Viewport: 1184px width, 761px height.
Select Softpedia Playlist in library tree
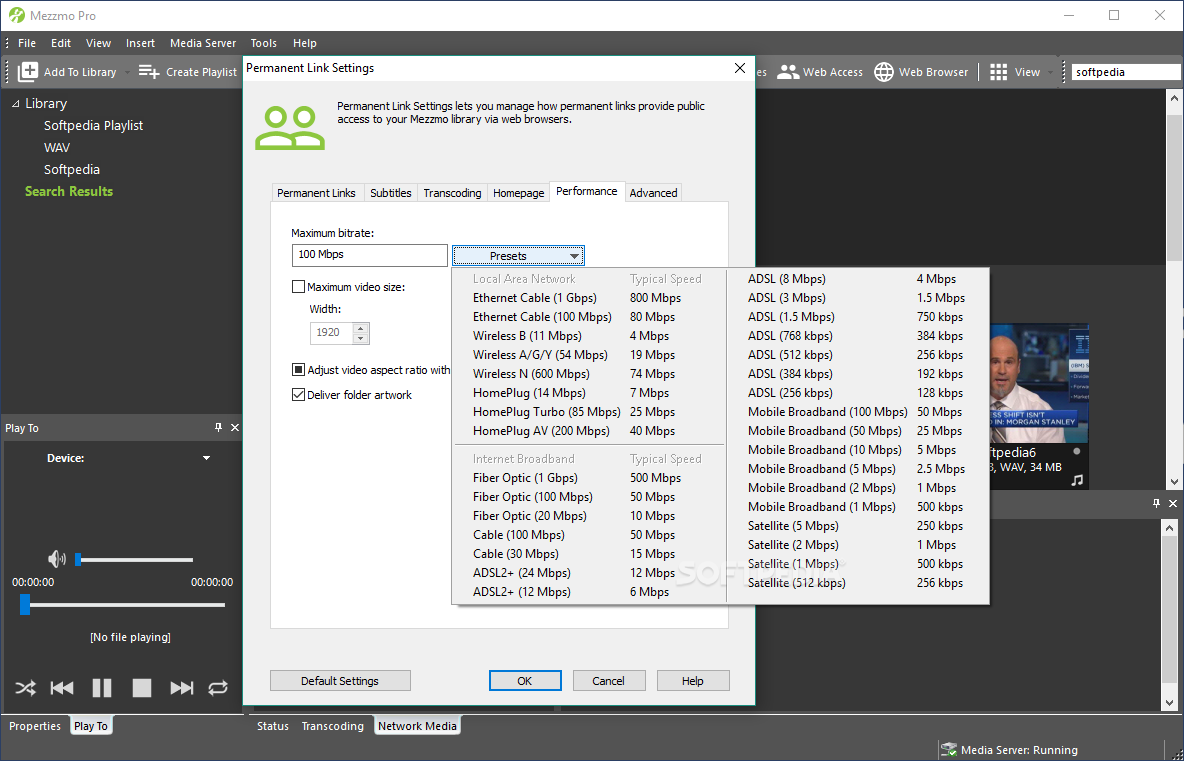click(x=93, y=125)
